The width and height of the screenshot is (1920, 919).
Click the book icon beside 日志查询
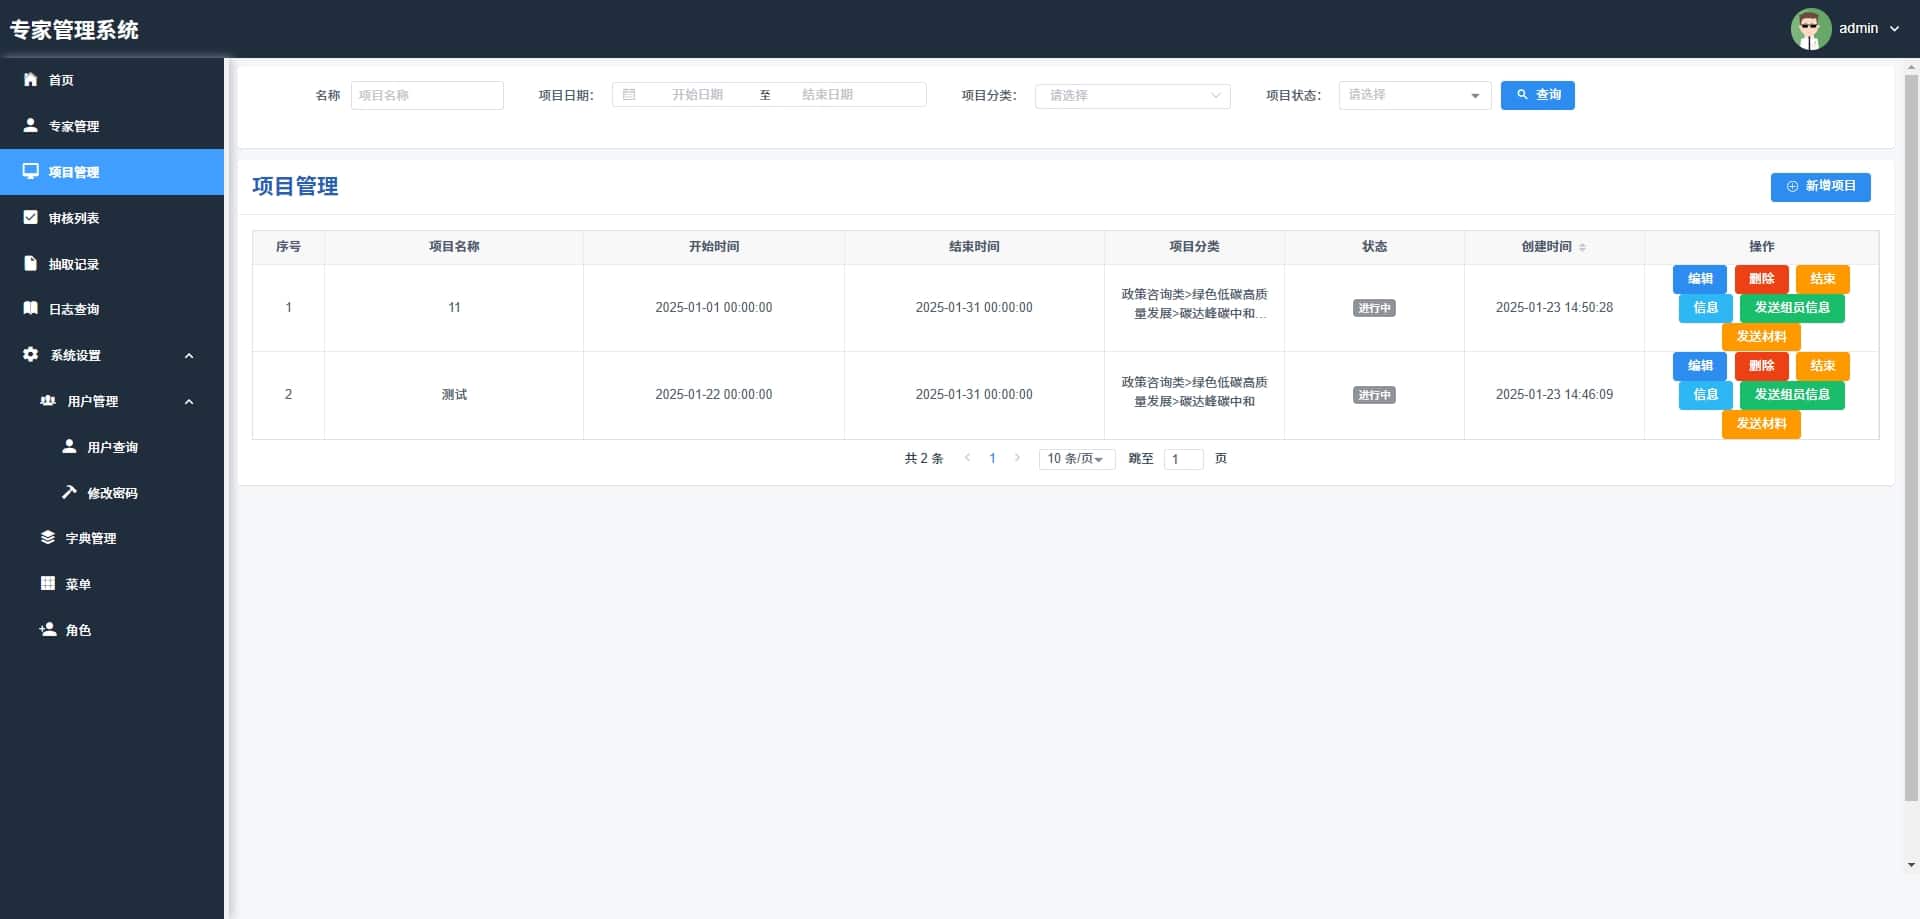pos(30,309)
